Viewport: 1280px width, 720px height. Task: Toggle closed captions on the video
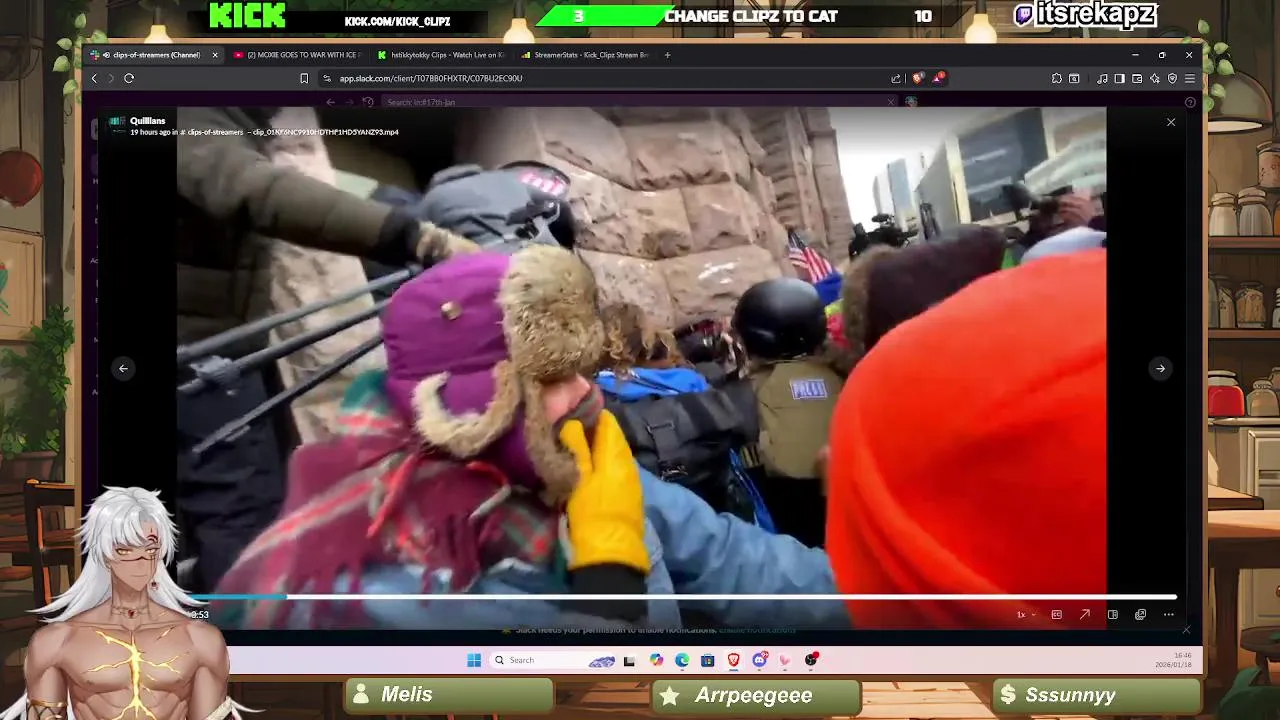point(1056,615)
